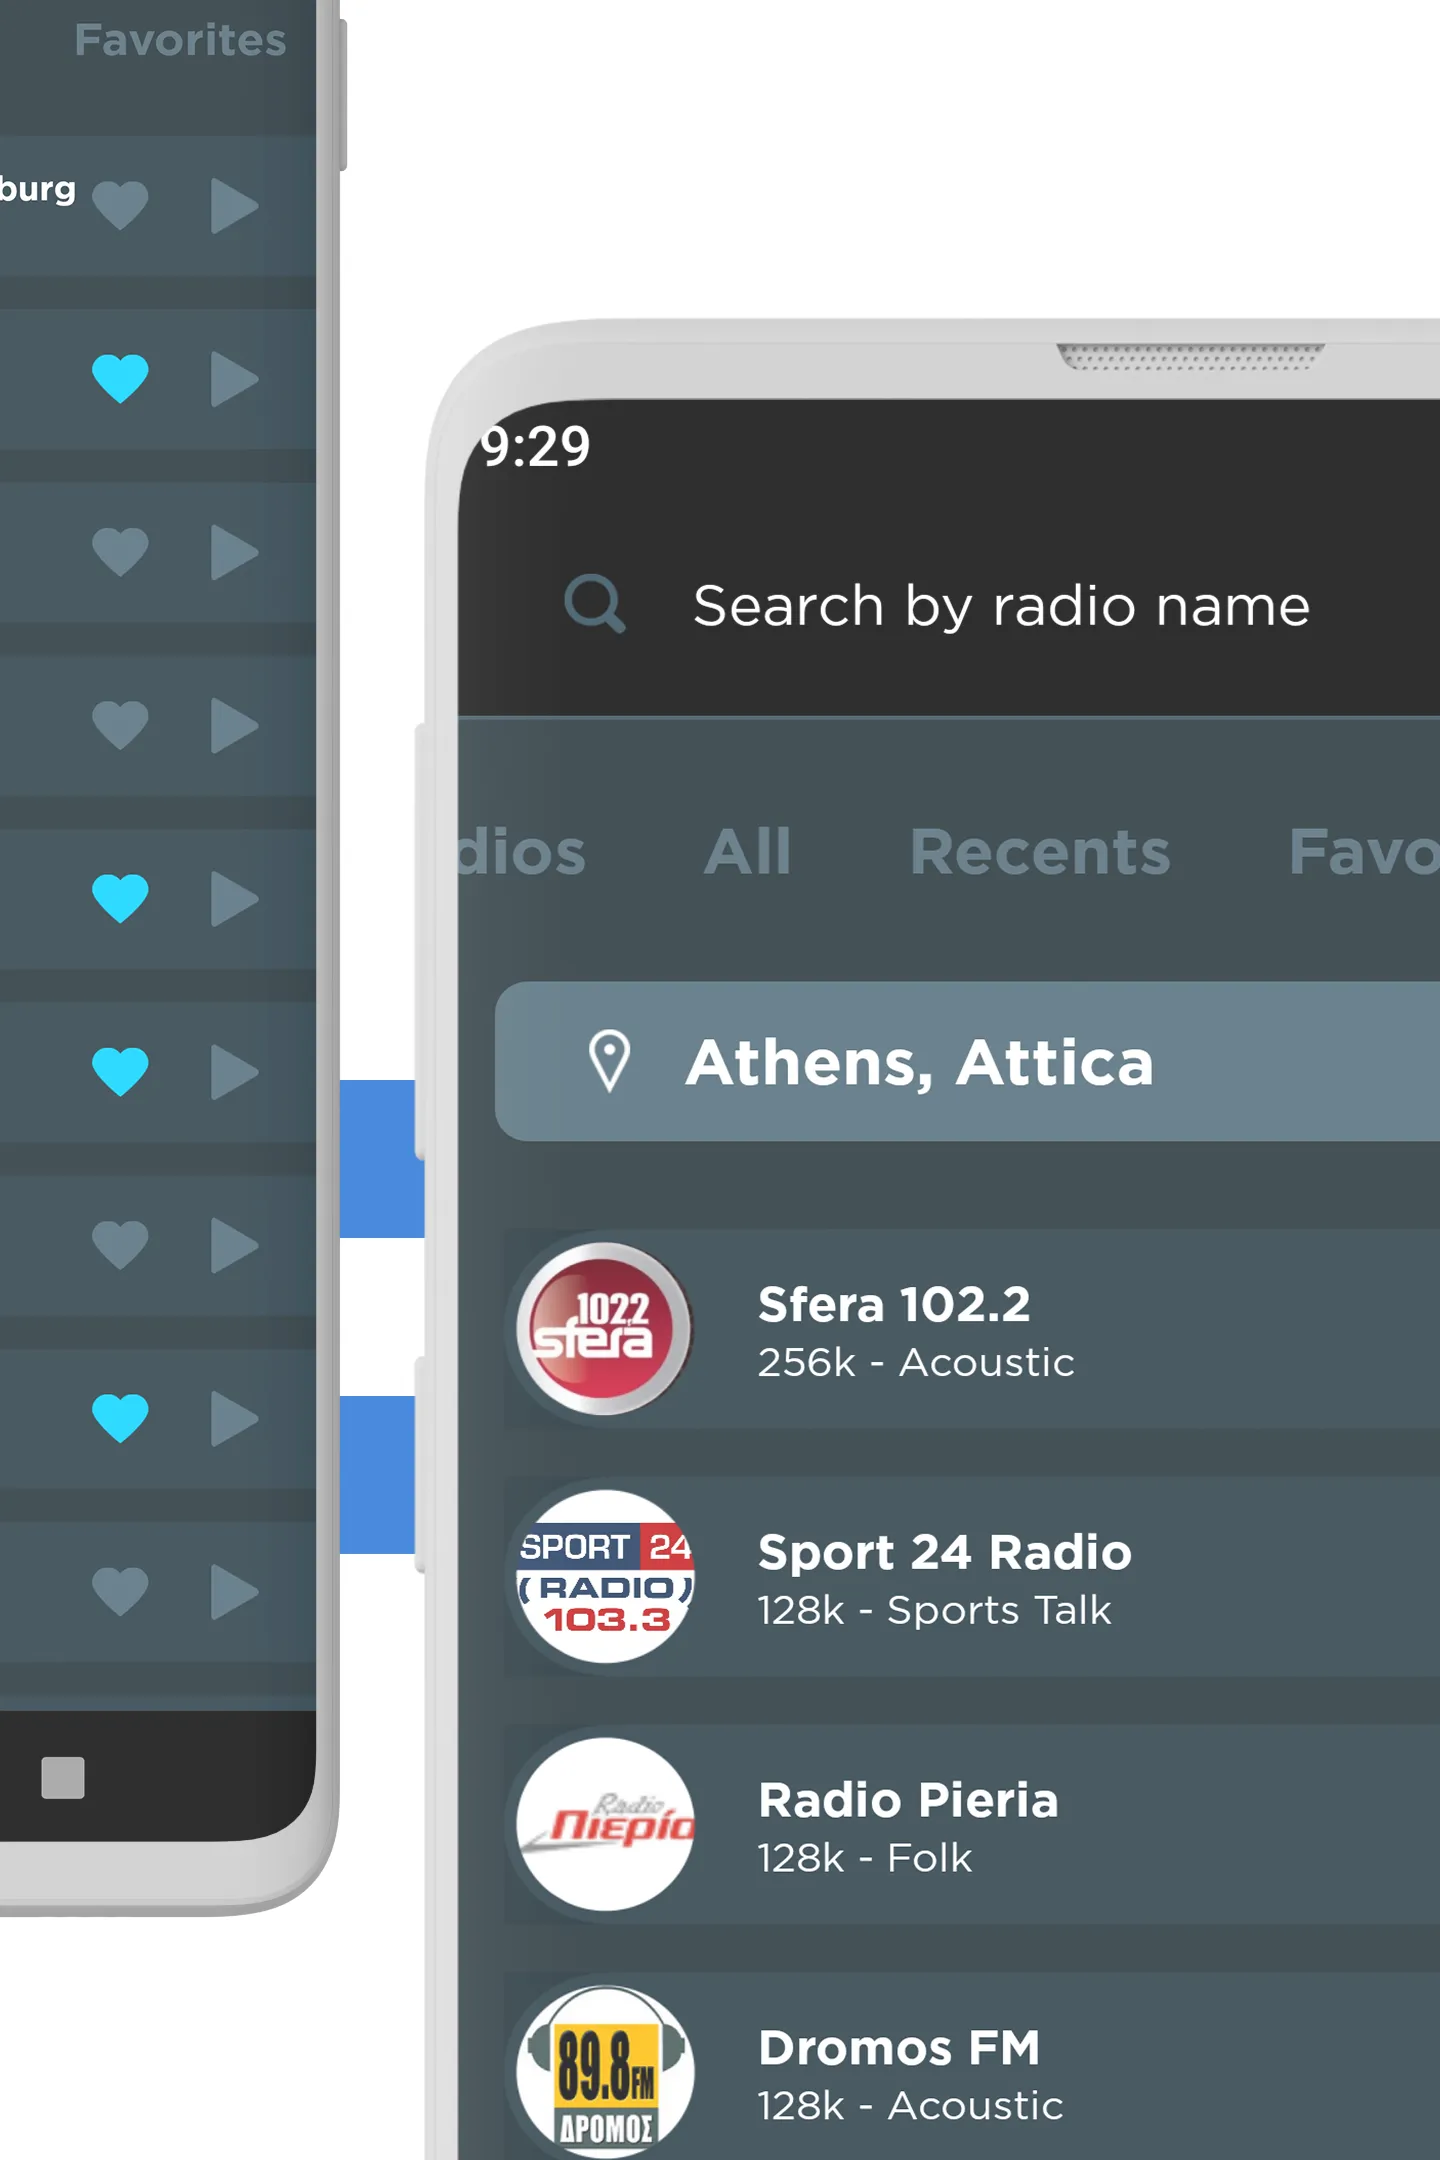Select the Sfera 102.2 station title

click(x=894, y=1304)
